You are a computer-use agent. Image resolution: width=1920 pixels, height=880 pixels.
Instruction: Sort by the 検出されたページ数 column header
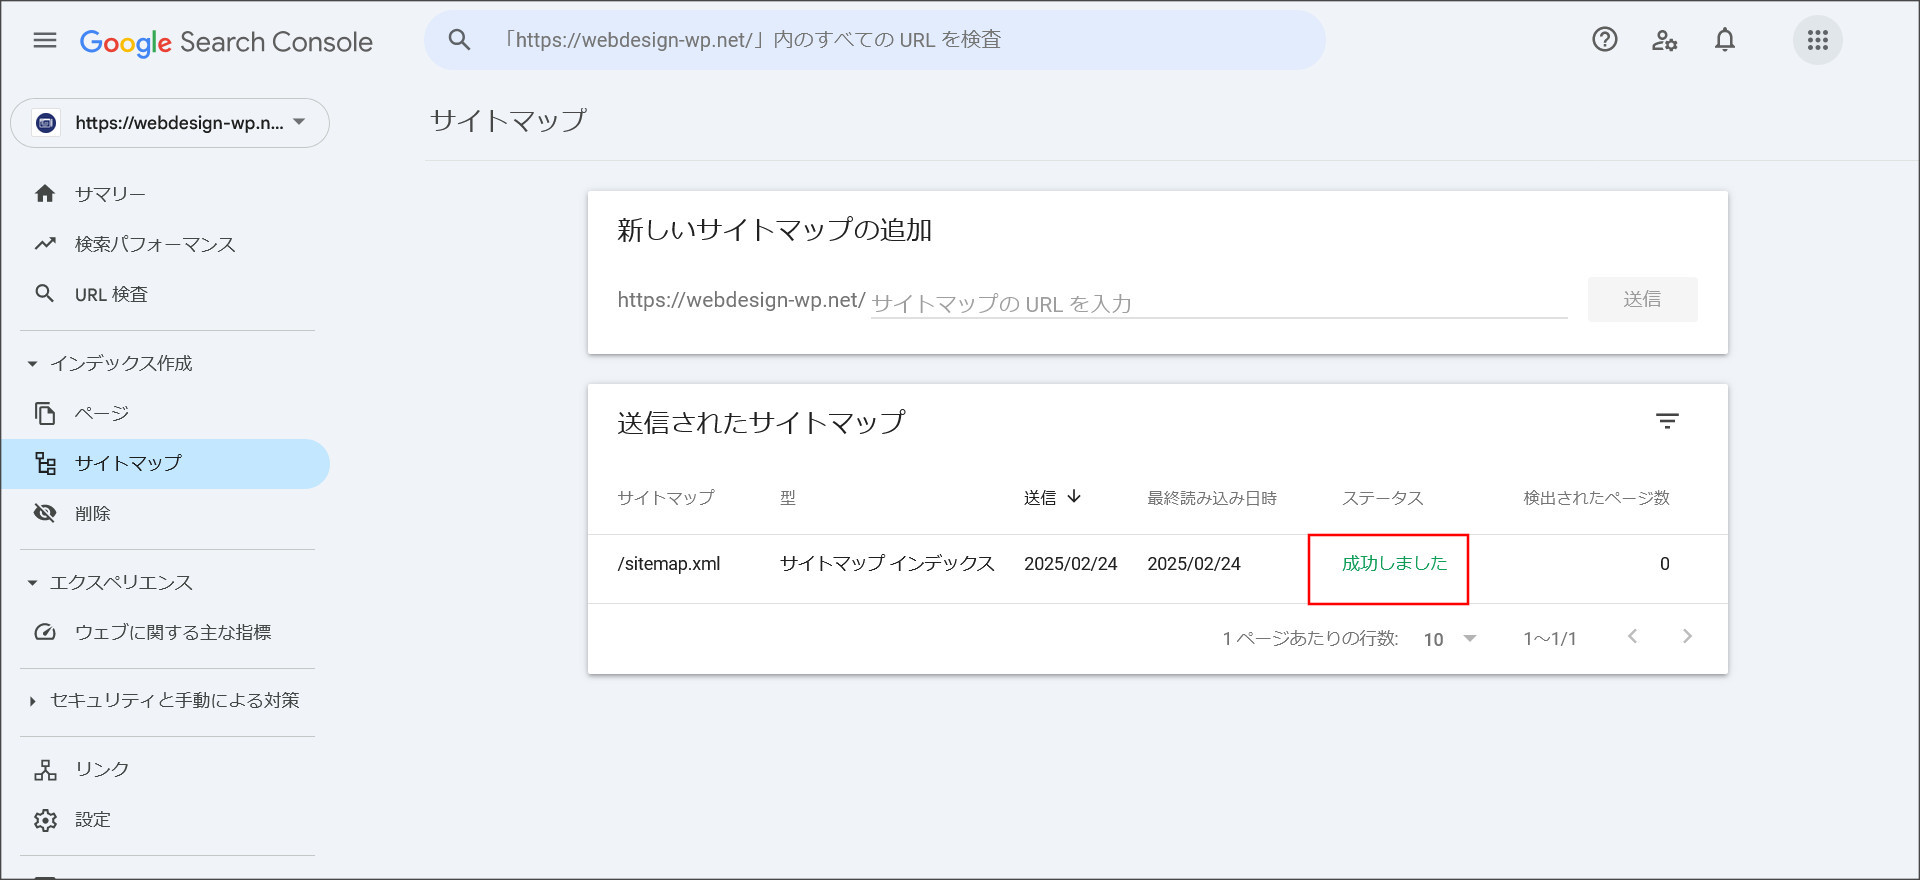tap(1597, 497)
